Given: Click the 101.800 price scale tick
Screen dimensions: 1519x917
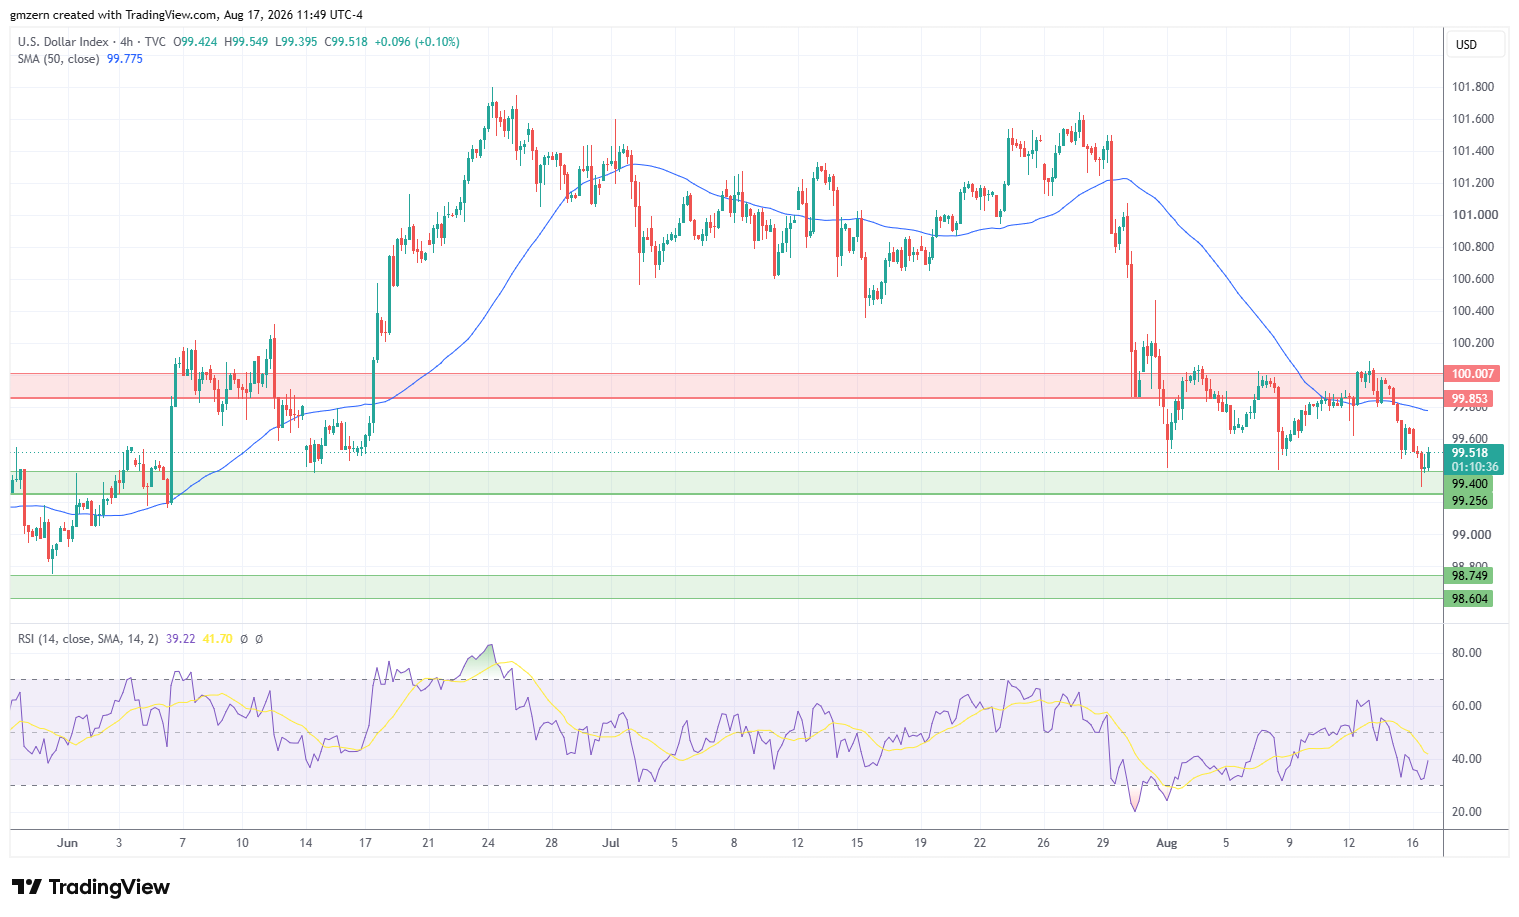Looking at the screenshot, I should pyautogui.click(x=1473, y=87).
